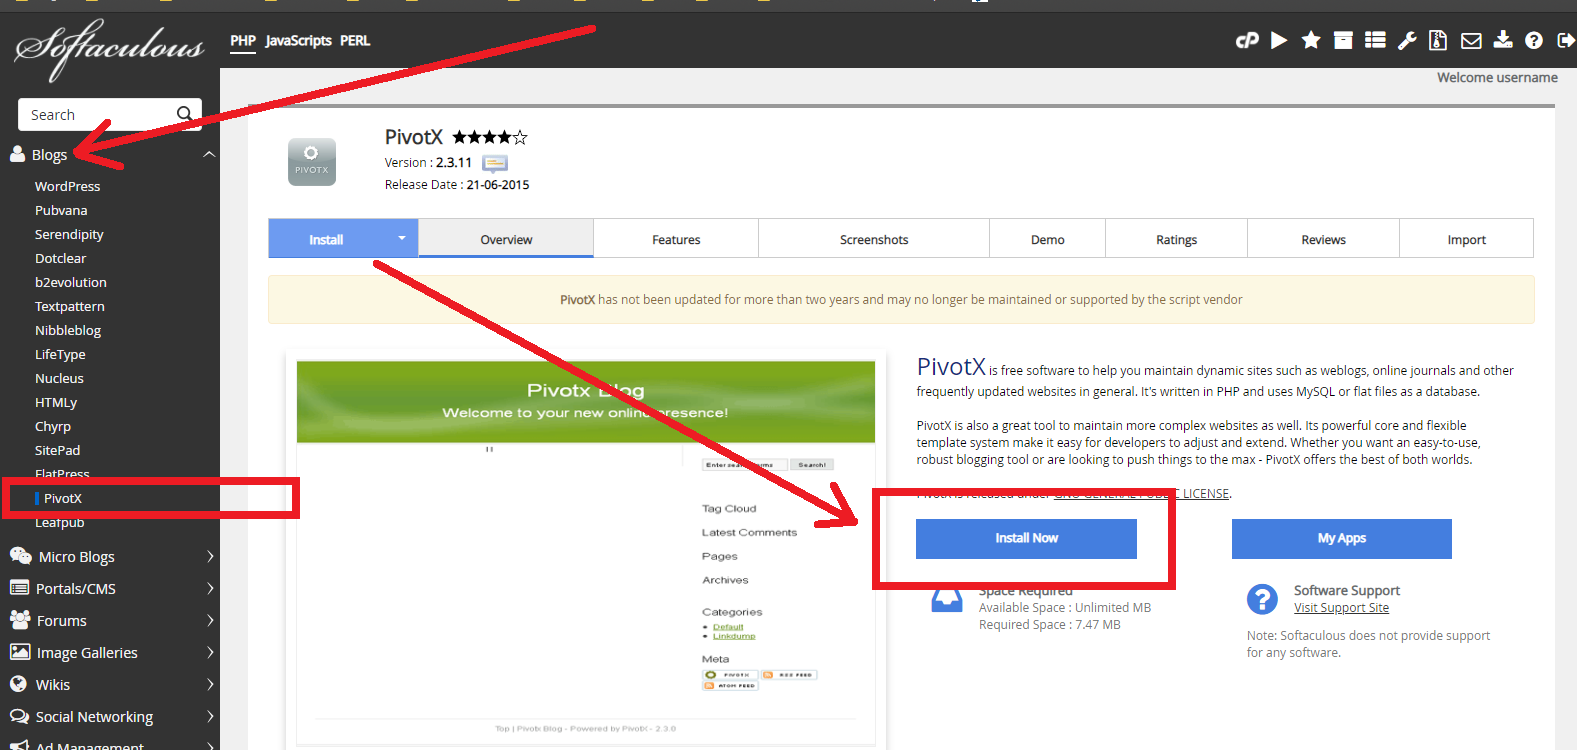Open the Nibbleblog script entry

tap(68, 330)
